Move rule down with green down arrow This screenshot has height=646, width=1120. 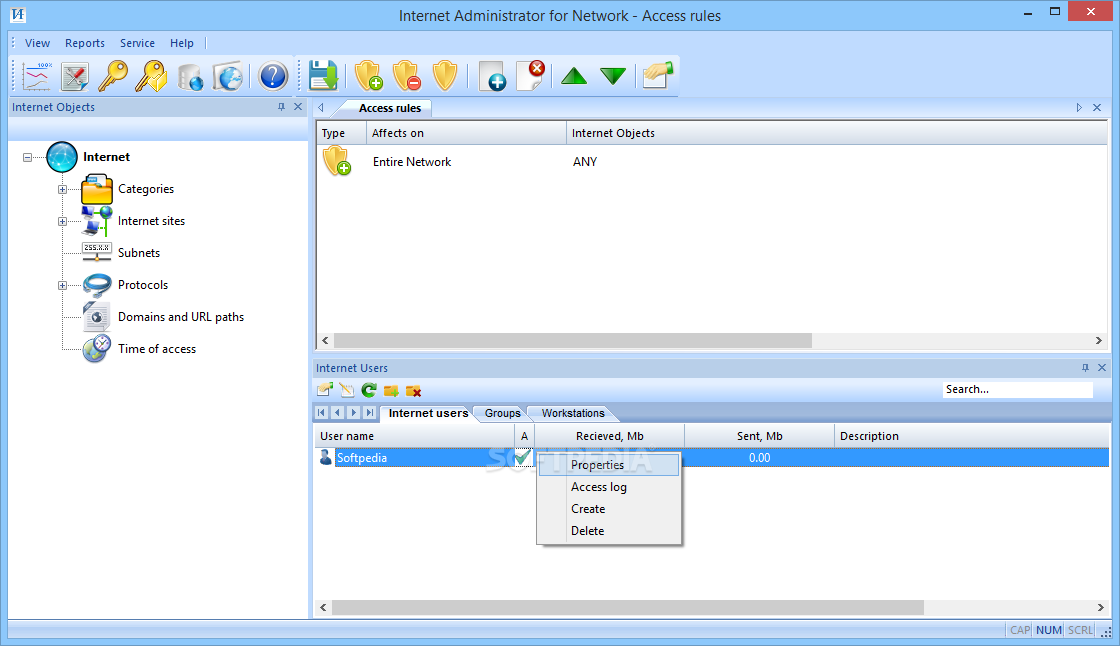pos(613,76)
